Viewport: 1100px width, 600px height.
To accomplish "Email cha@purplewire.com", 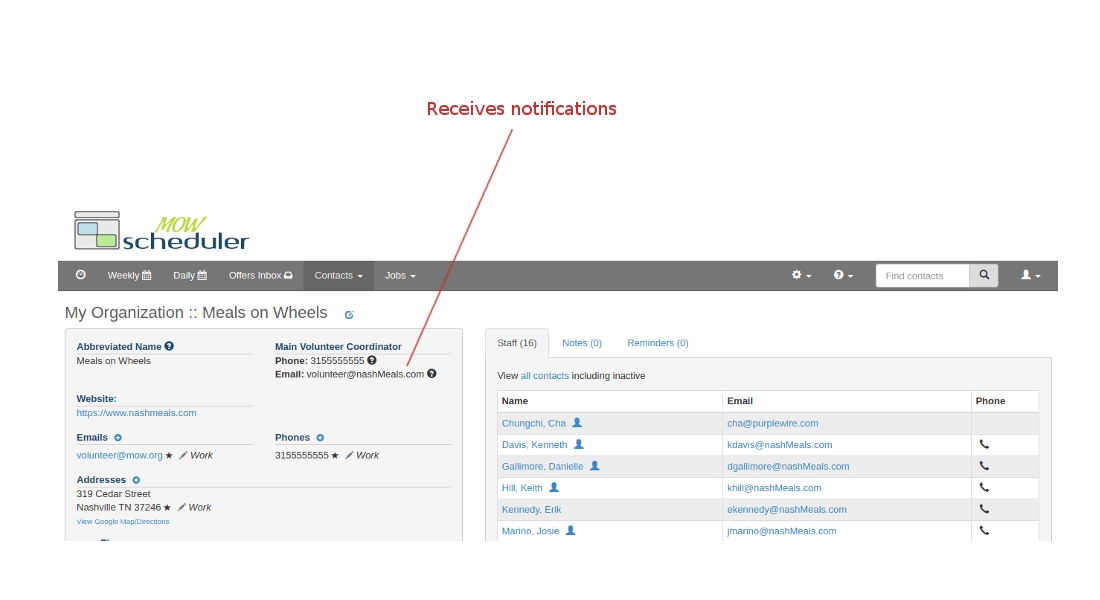I will [x=772, y=423].
